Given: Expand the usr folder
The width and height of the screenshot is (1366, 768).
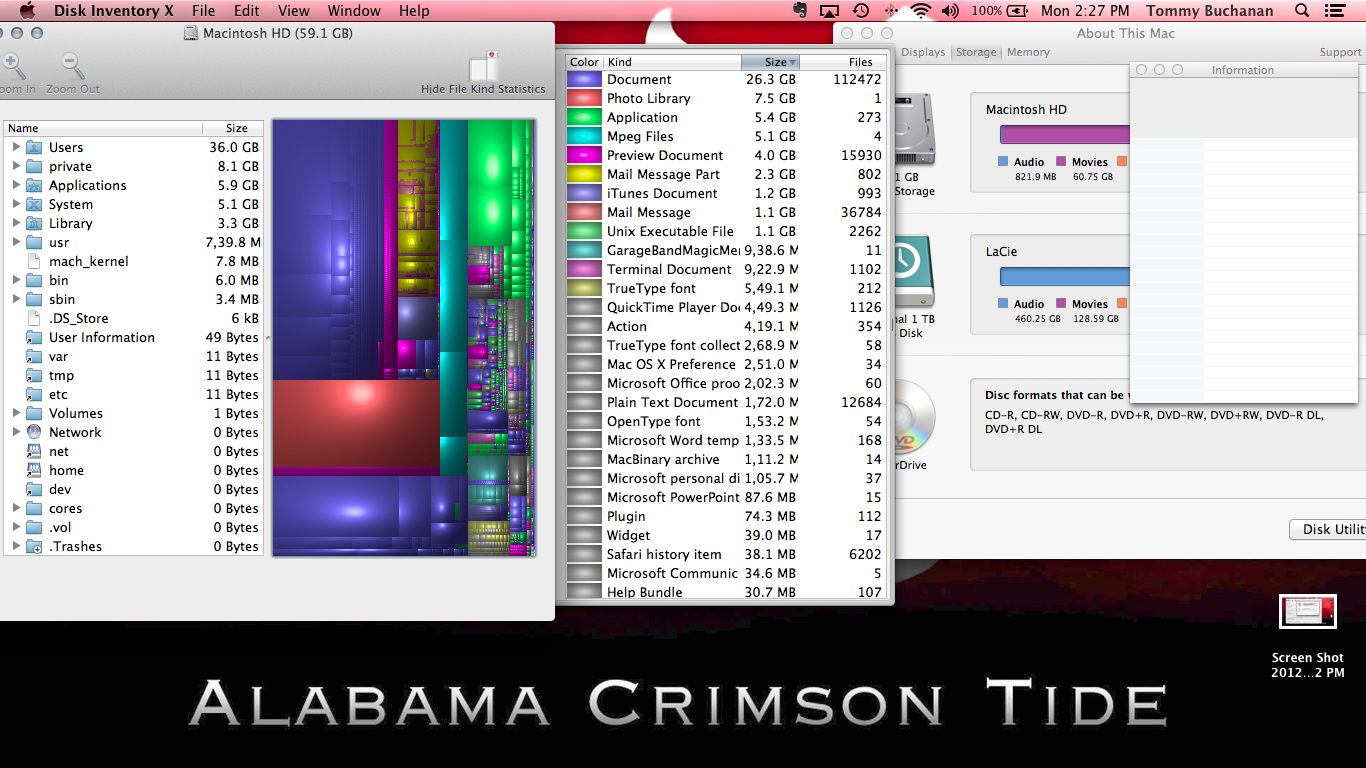Looking at the screenshot, I should [16, 242].
